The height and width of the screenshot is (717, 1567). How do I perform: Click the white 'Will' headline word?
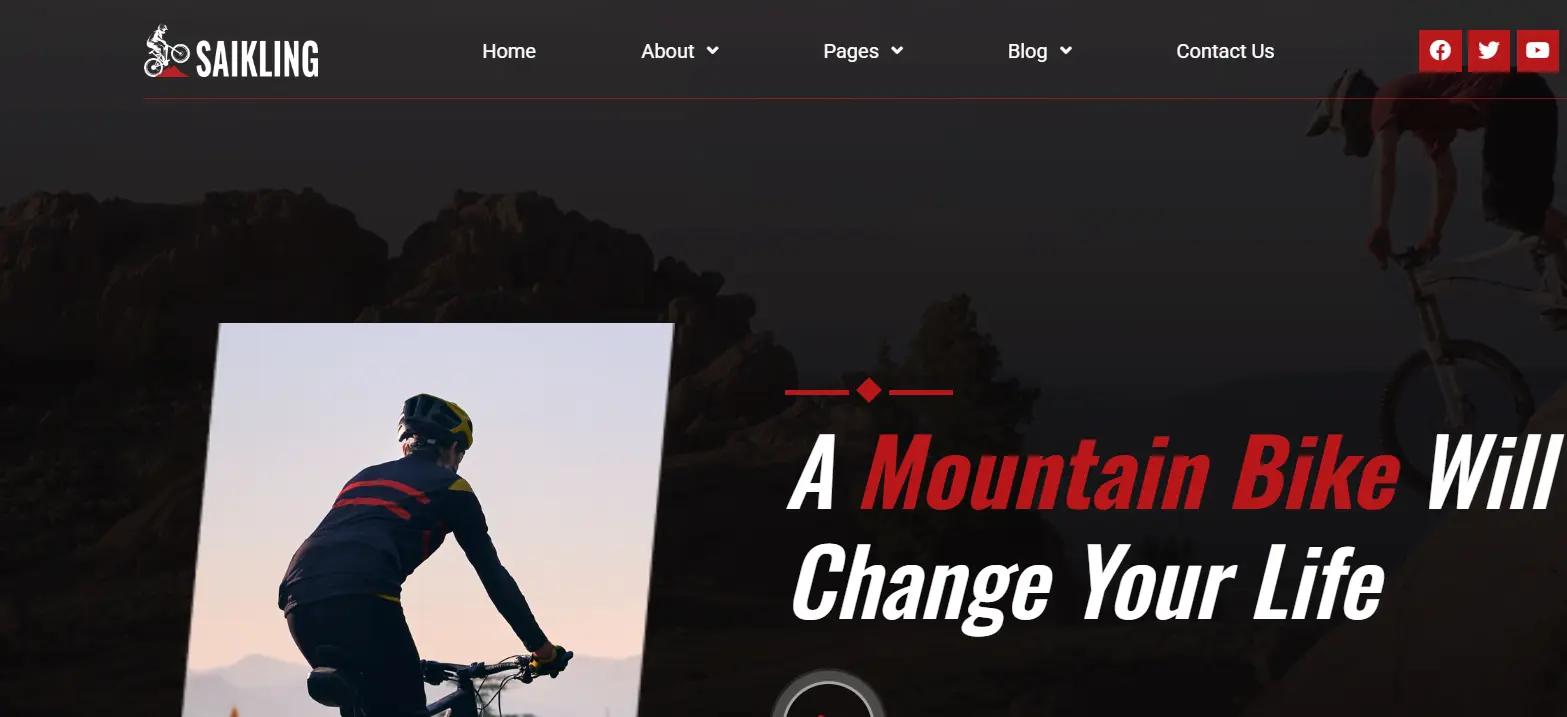1494,471
